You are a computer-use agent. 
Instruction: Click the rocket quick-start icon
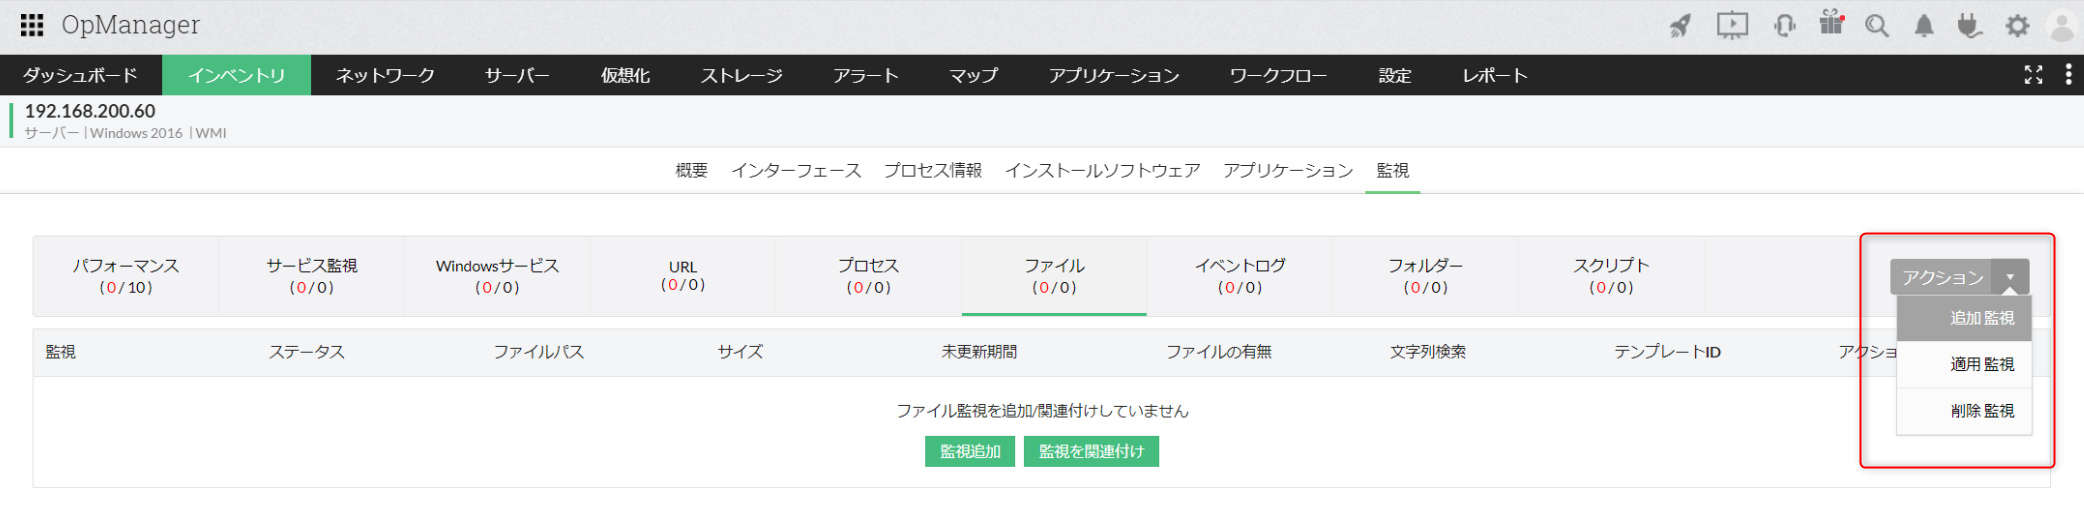pos(1681,26)
